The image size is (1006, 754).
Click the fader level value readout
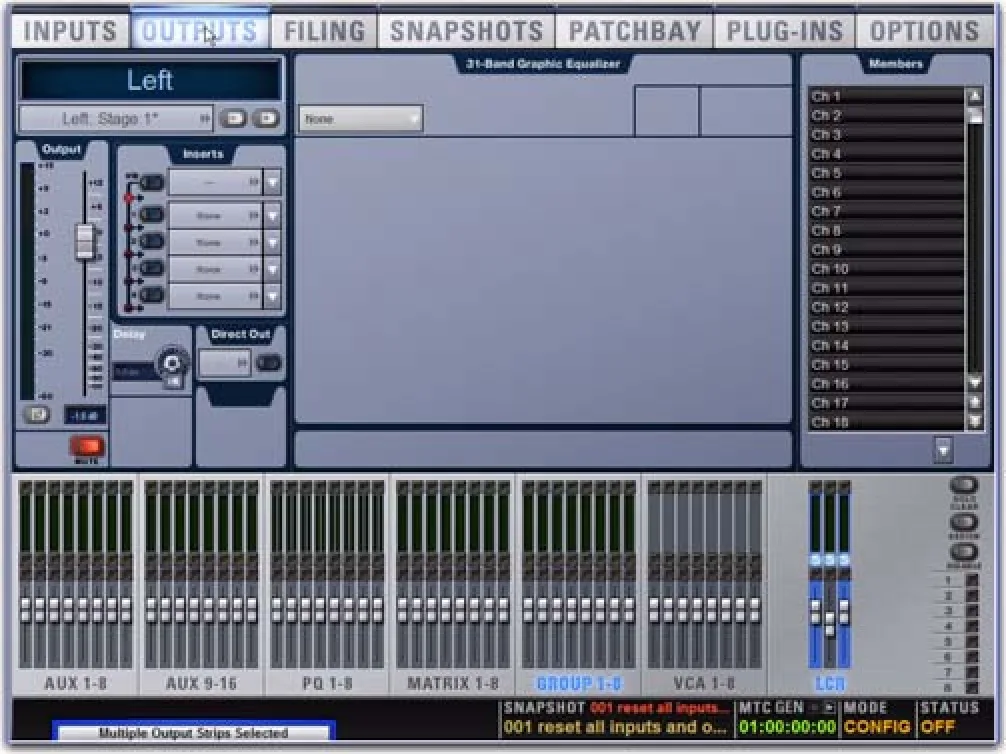pyautogui.click(x=85, y=416)
